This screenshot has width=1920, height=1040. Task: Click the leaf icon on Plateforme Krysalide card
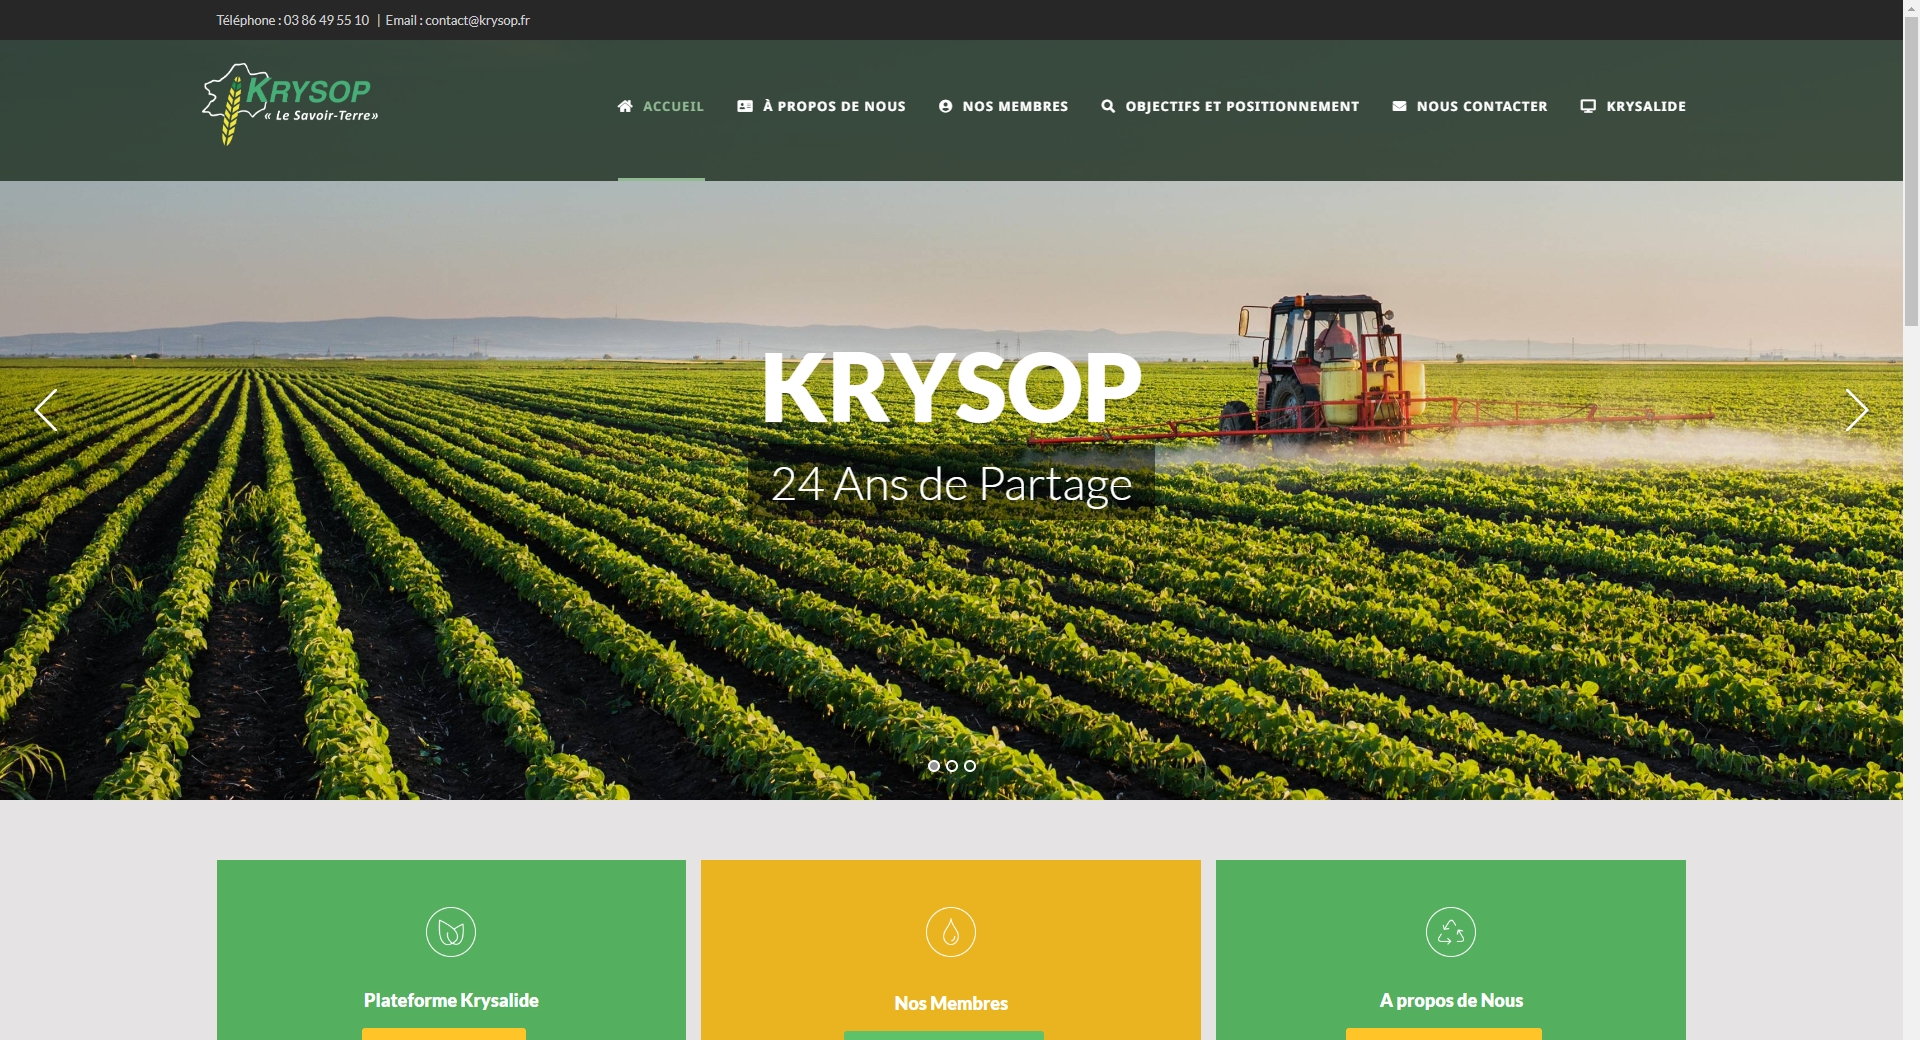(451, 932)
